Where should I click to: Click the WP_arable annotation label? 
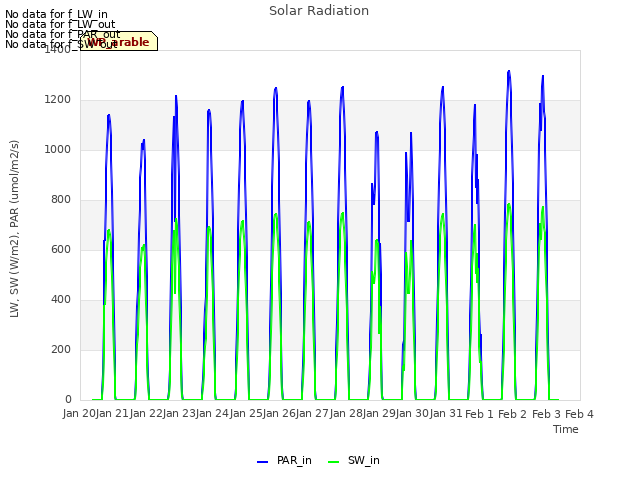[119, 41]
